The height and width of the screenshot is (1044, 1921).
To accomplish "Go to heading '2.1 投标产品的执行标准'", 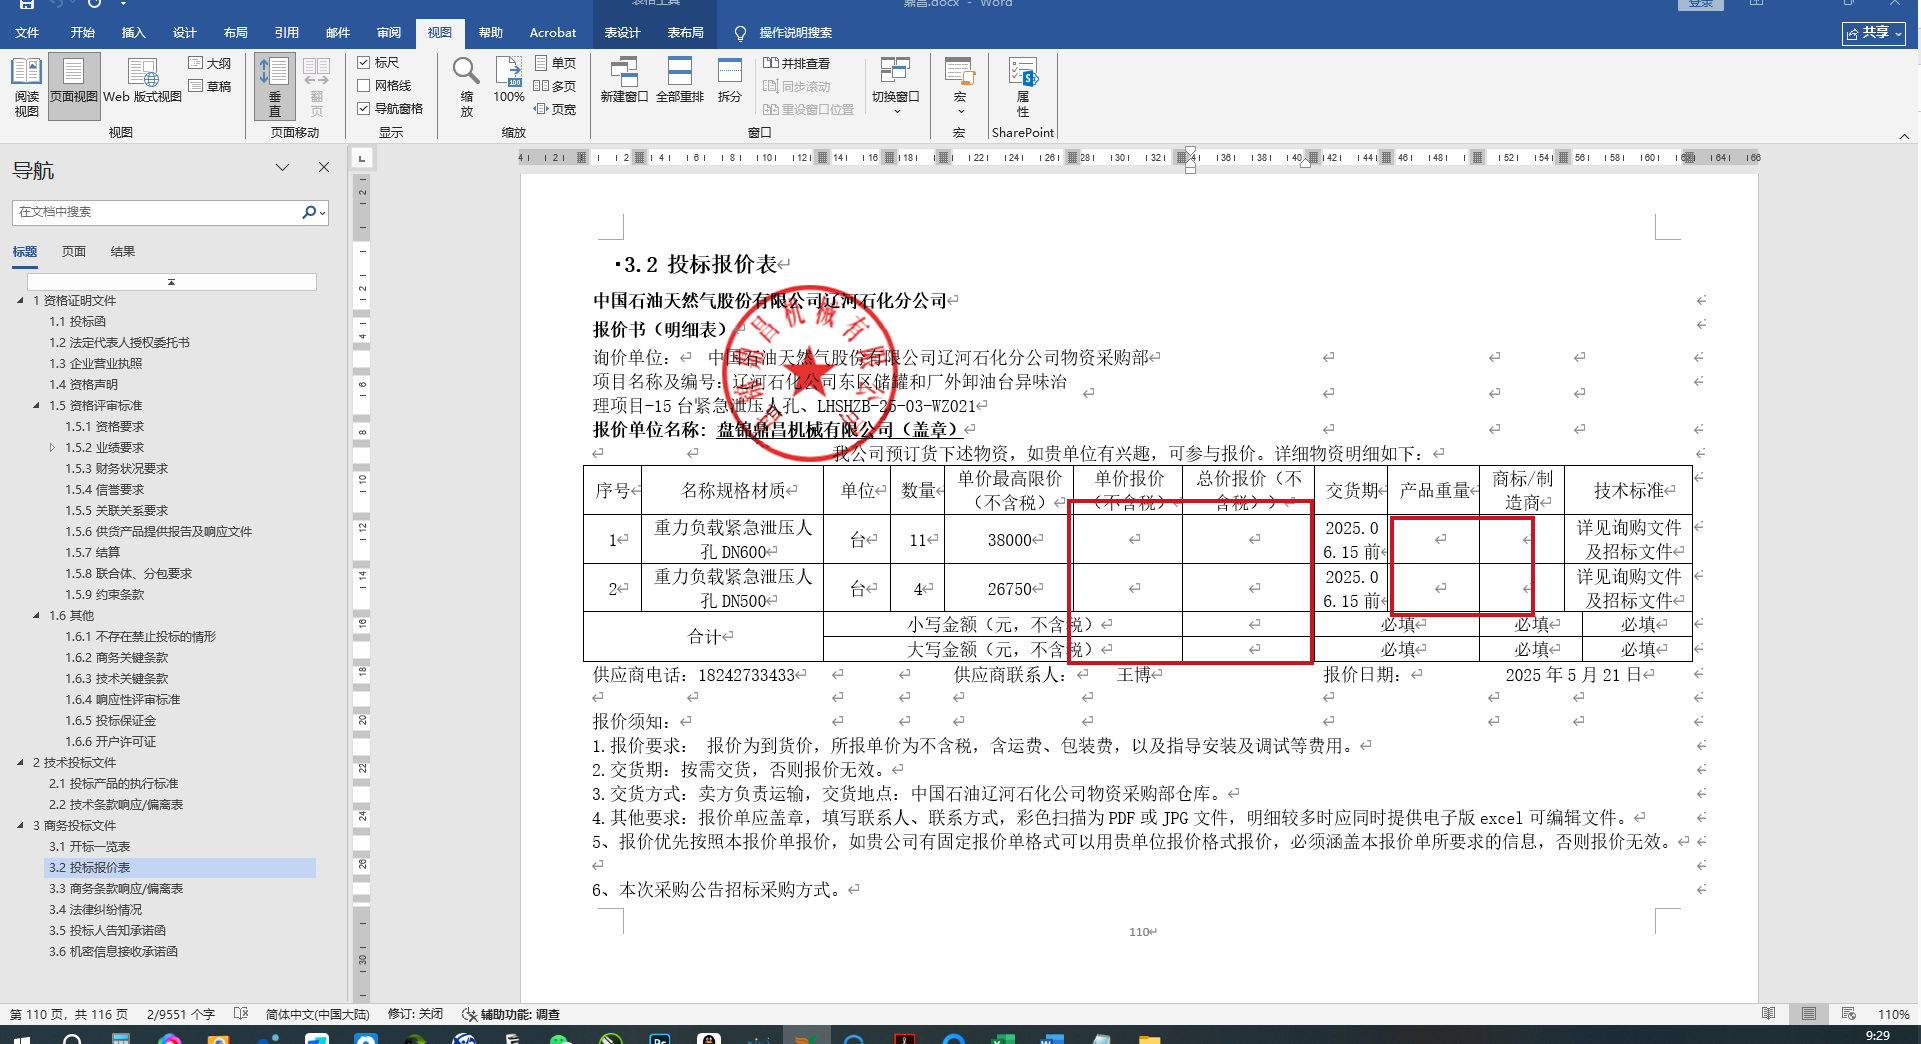I will (x=114, y=784).
